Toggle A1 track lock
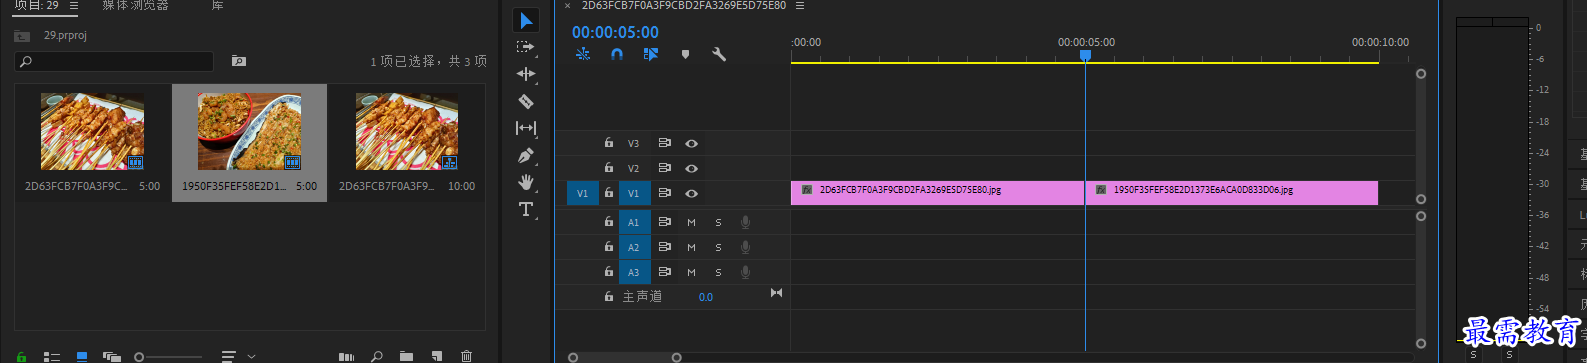Viewport: 1587px width, 363px height. (608, 222)
